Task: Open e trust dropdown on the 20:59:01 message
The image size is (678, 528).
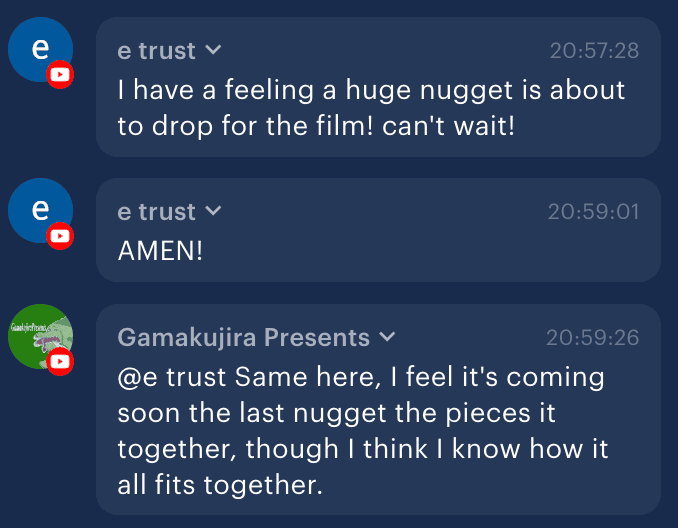Action: click(x=213, y=212)
